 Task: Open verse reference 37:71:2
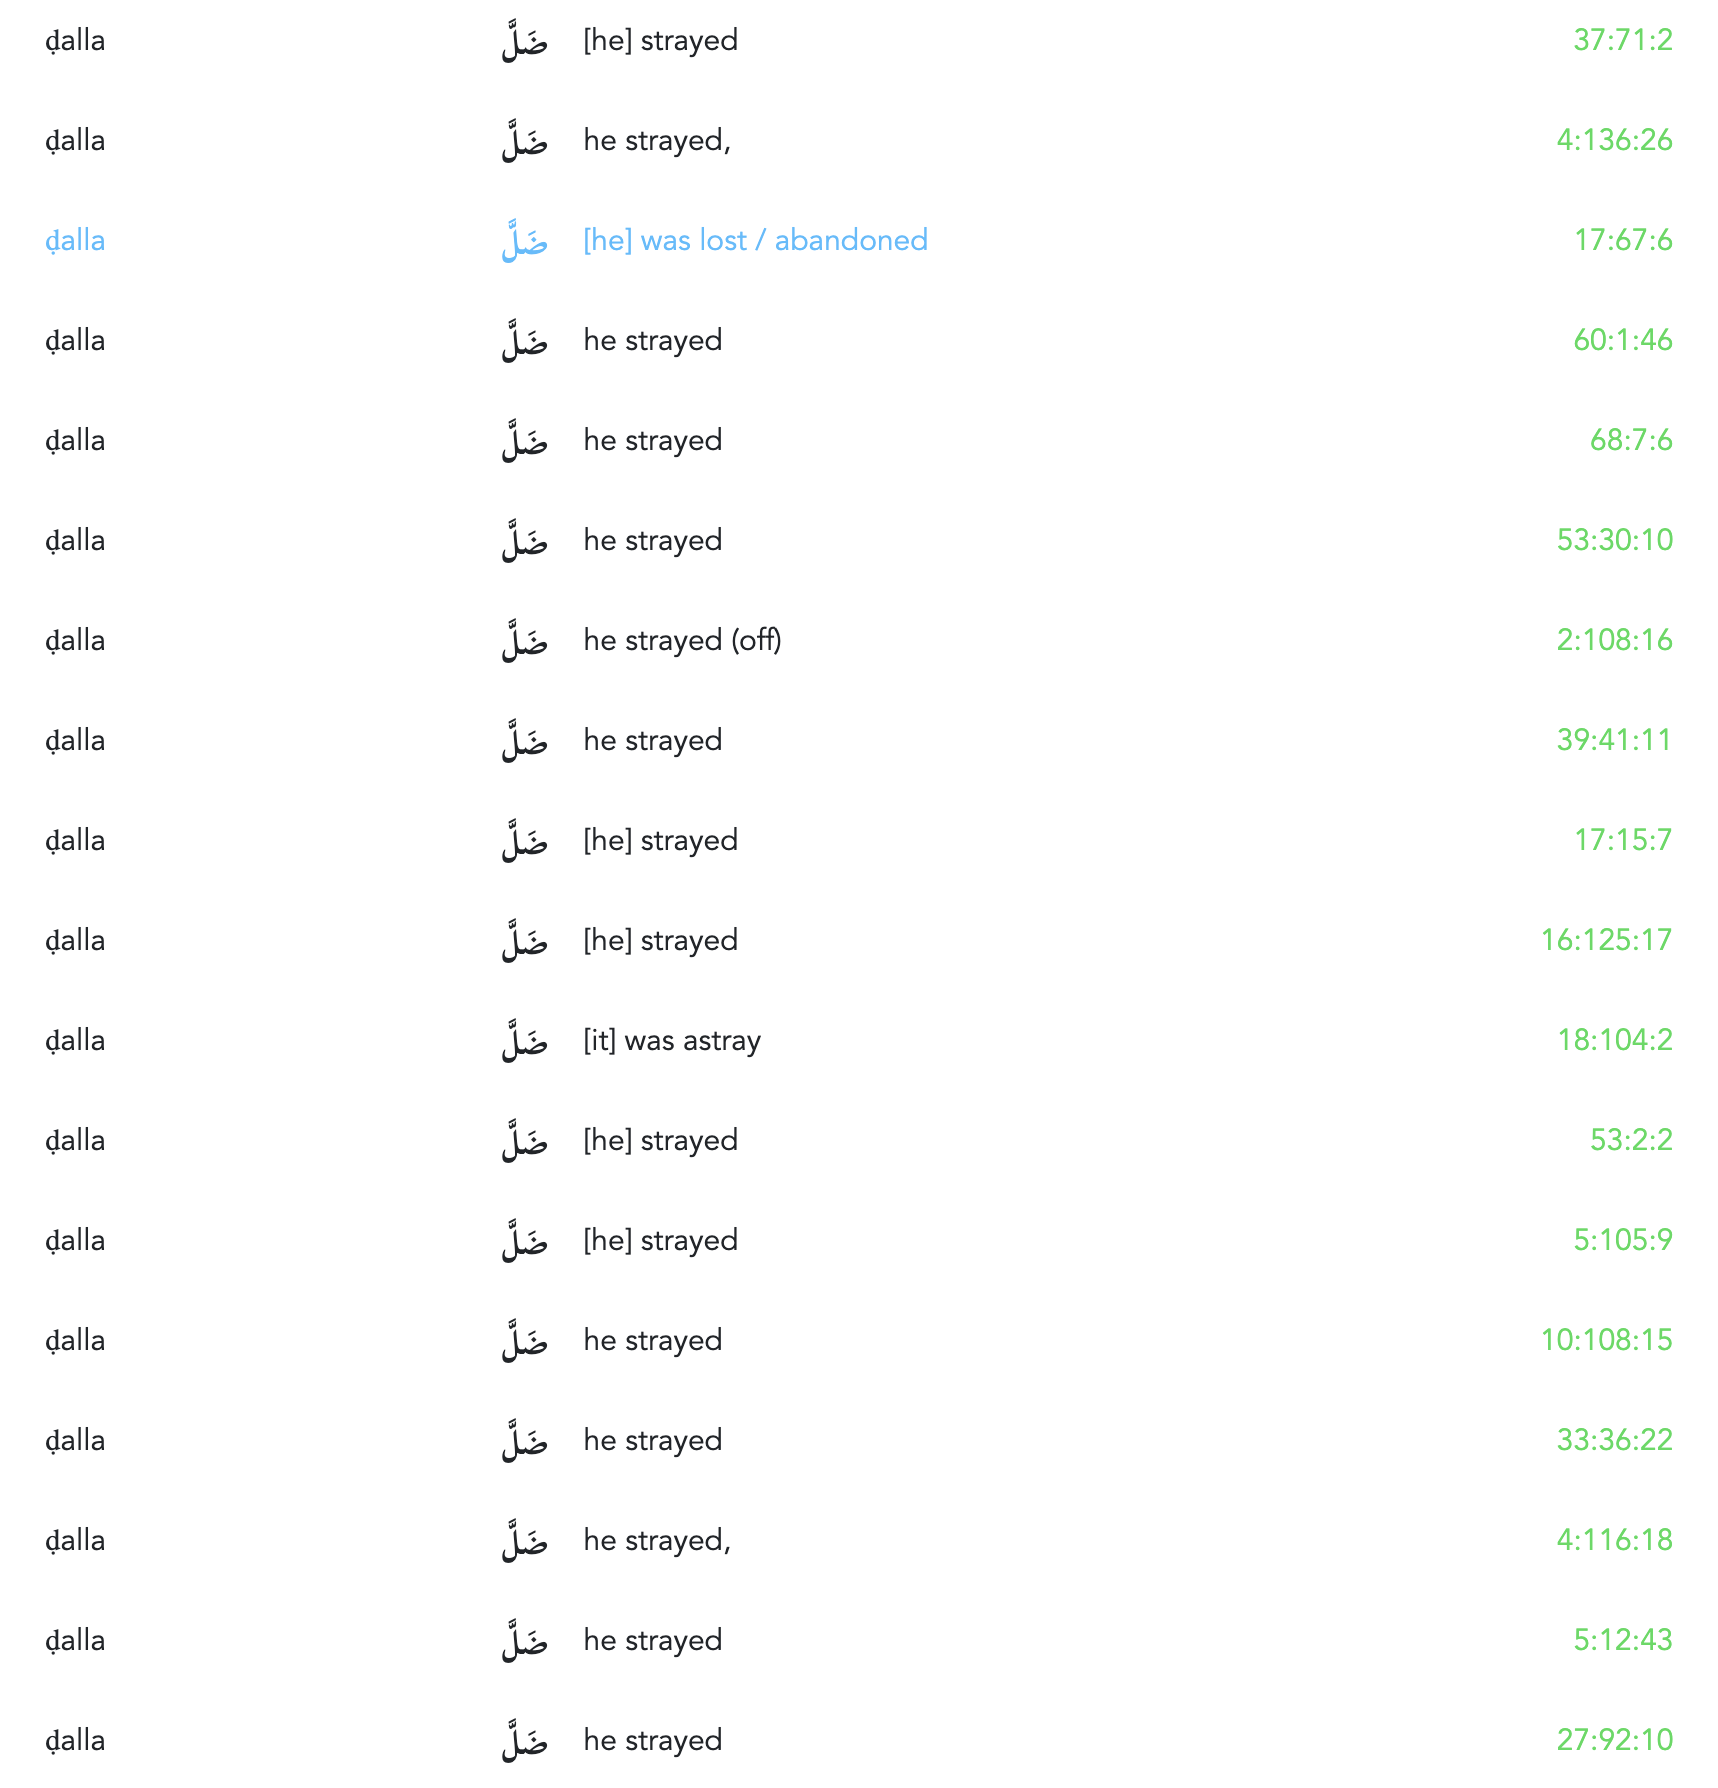pyautogui.click(x=1622, y=40)
